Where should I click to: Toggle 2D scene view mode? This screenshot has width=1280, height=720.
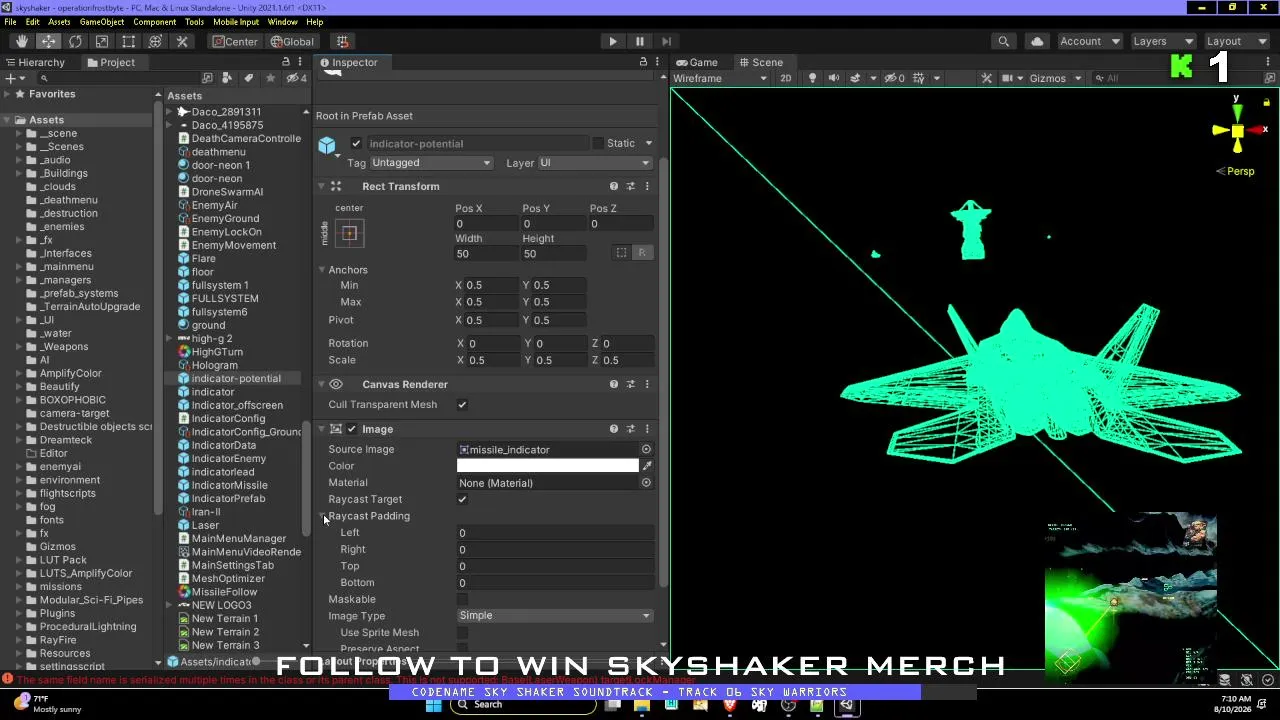[786, 78]
